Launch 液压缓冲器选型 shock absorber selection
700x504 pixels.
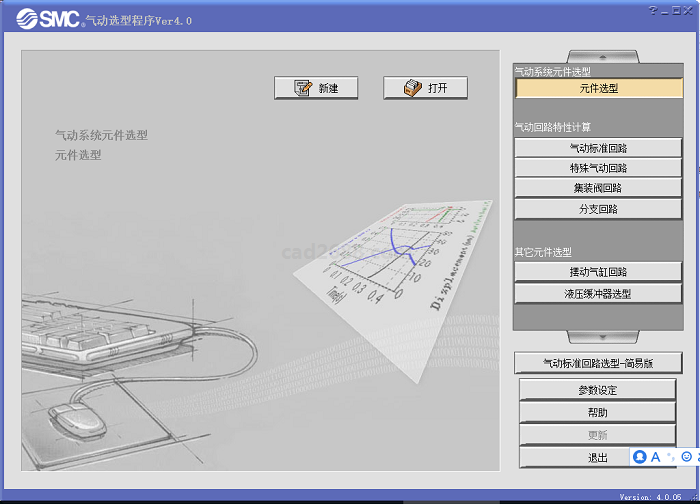pos(599,294)
